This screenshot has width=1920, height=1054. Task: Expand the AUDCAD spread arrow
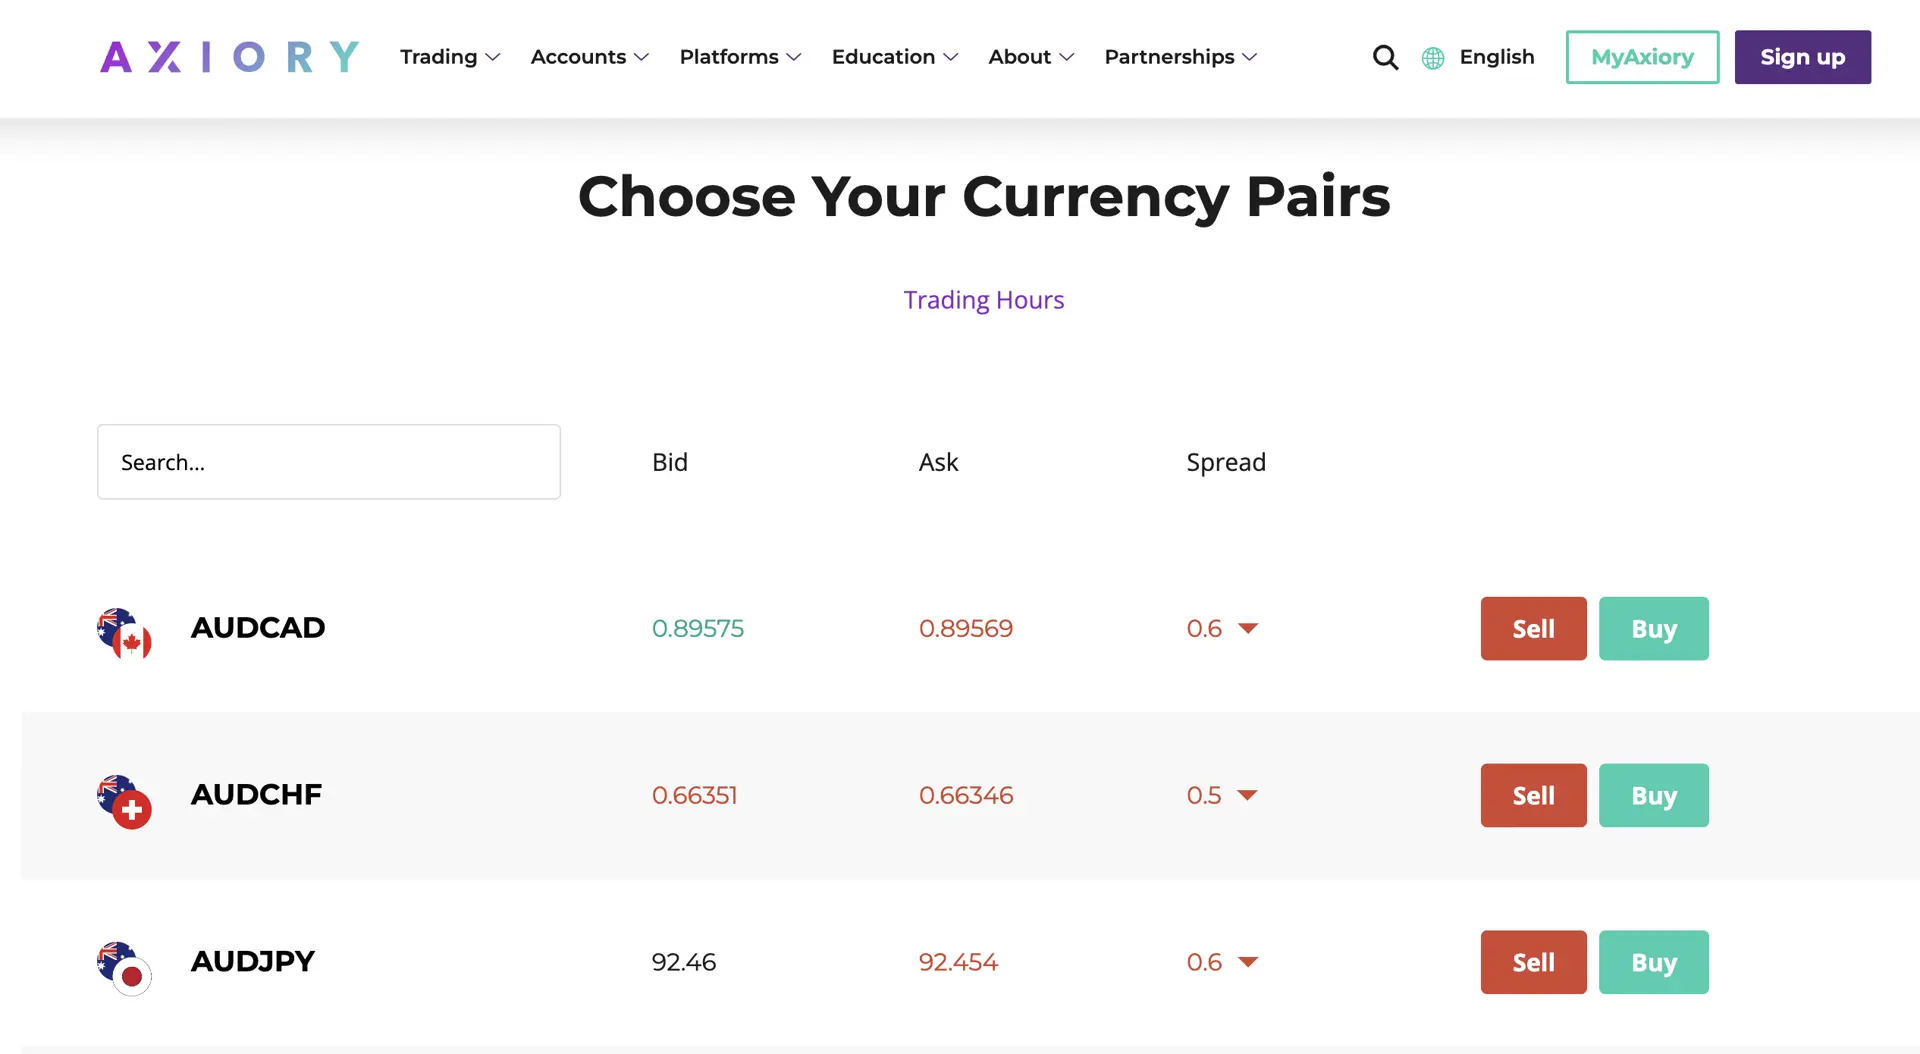1248,628
